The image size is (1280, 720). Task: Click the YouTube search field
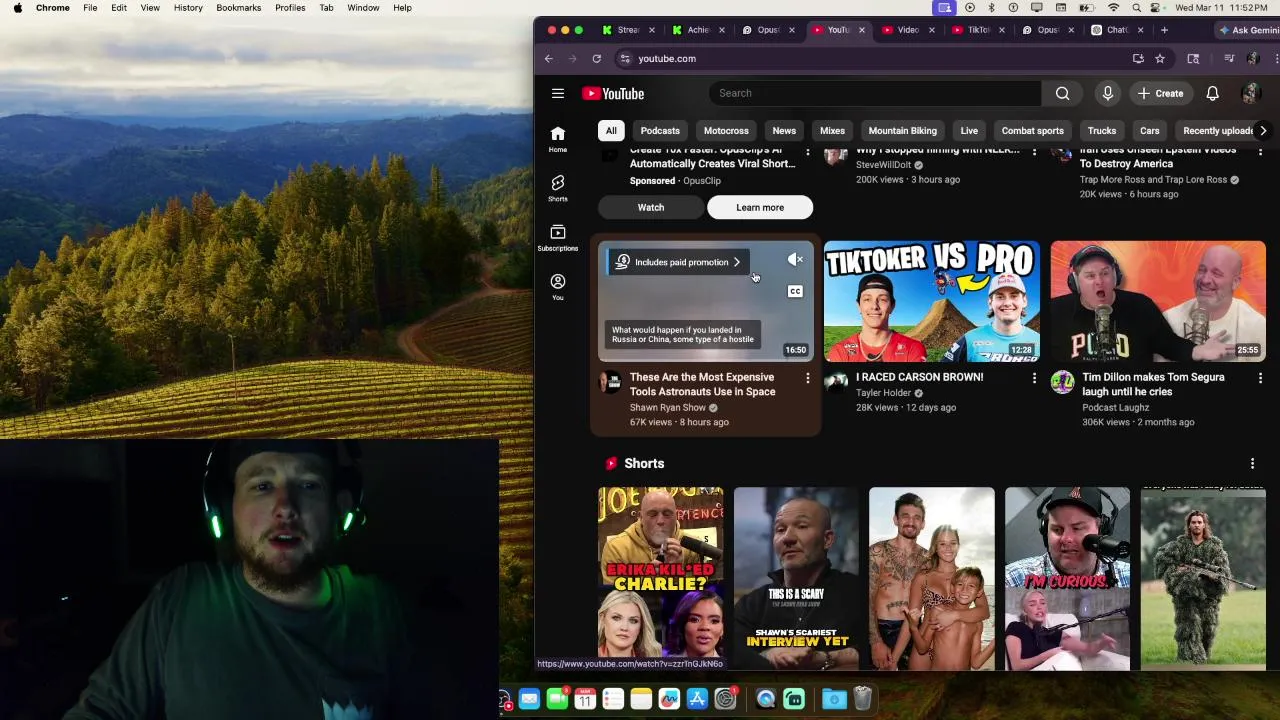coord(875,93)
